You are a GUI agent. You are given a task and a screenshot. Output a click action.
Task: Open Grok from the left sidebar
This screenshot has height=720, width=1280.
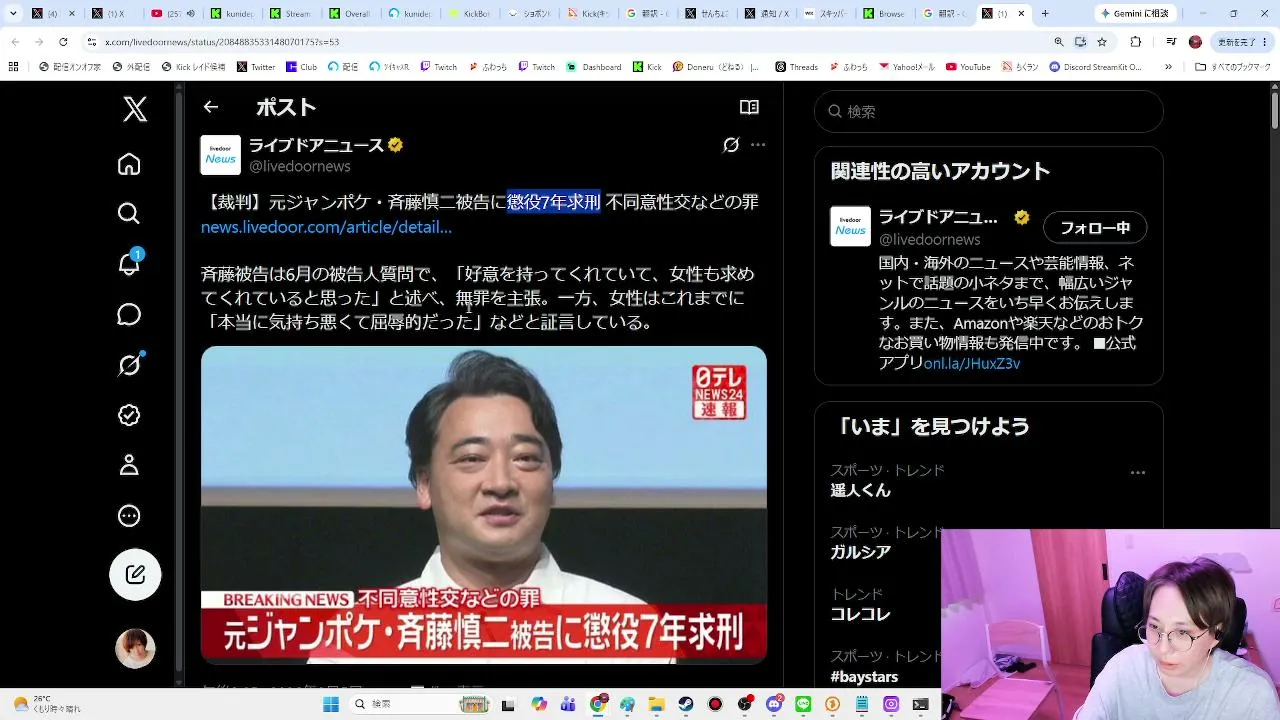point(129,365)
